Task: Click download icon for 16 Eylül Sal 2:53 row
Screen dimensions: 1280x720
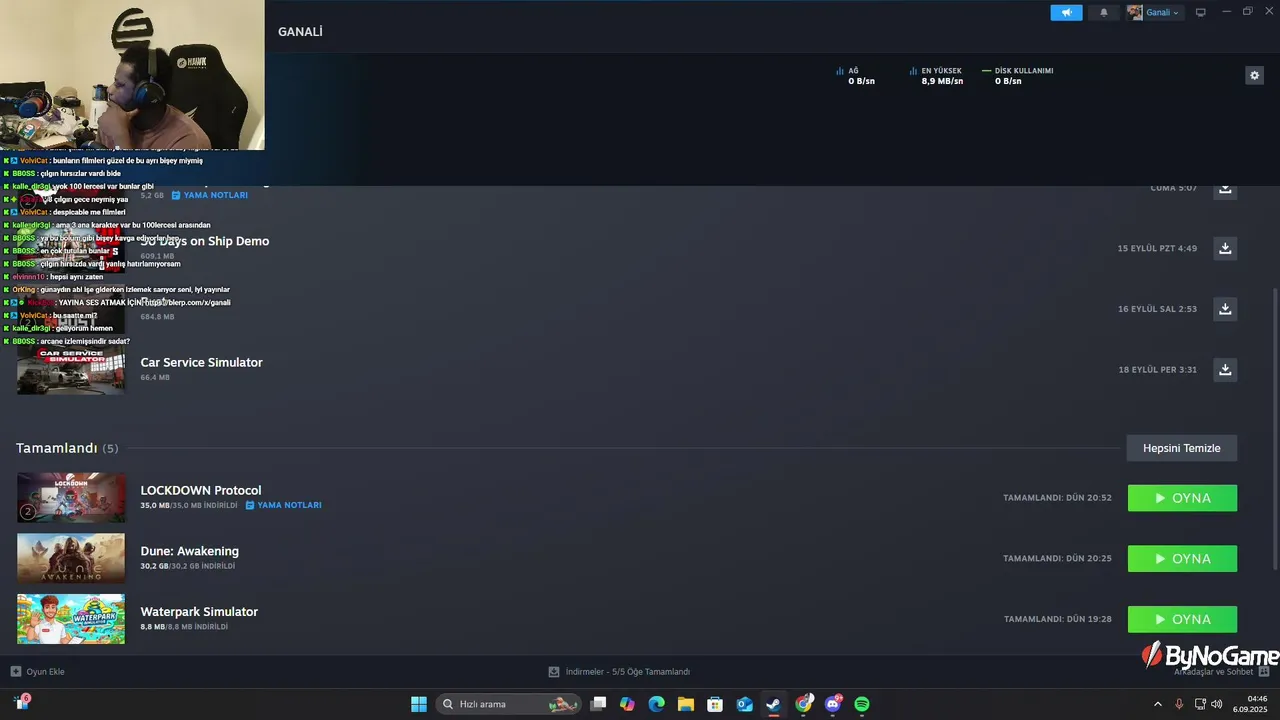Action: 1225,309
